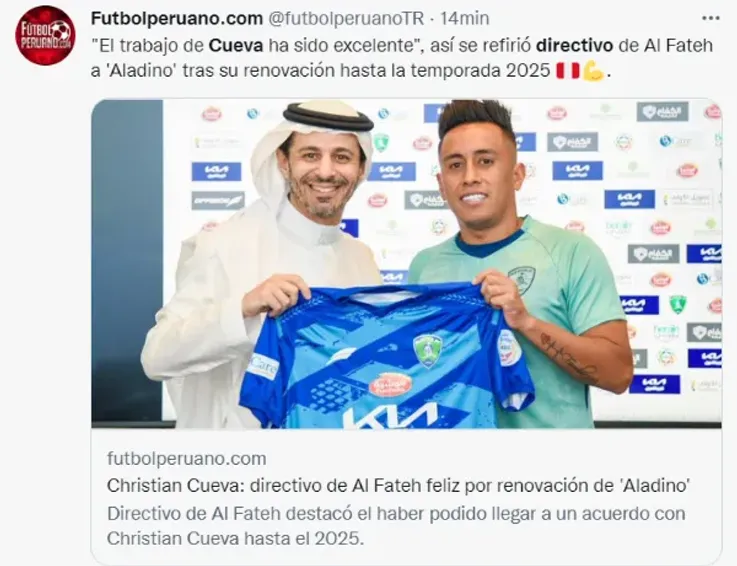
Task: Click the card description about Al Fateh agreement
Action: pyautogui.click(x=396, y=526)
